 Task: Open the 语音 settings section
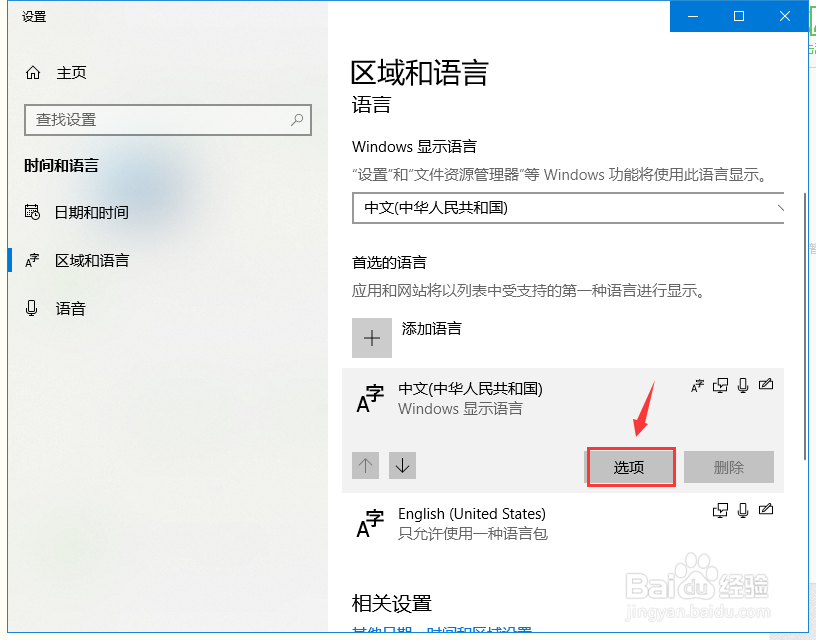click(70, 308)
